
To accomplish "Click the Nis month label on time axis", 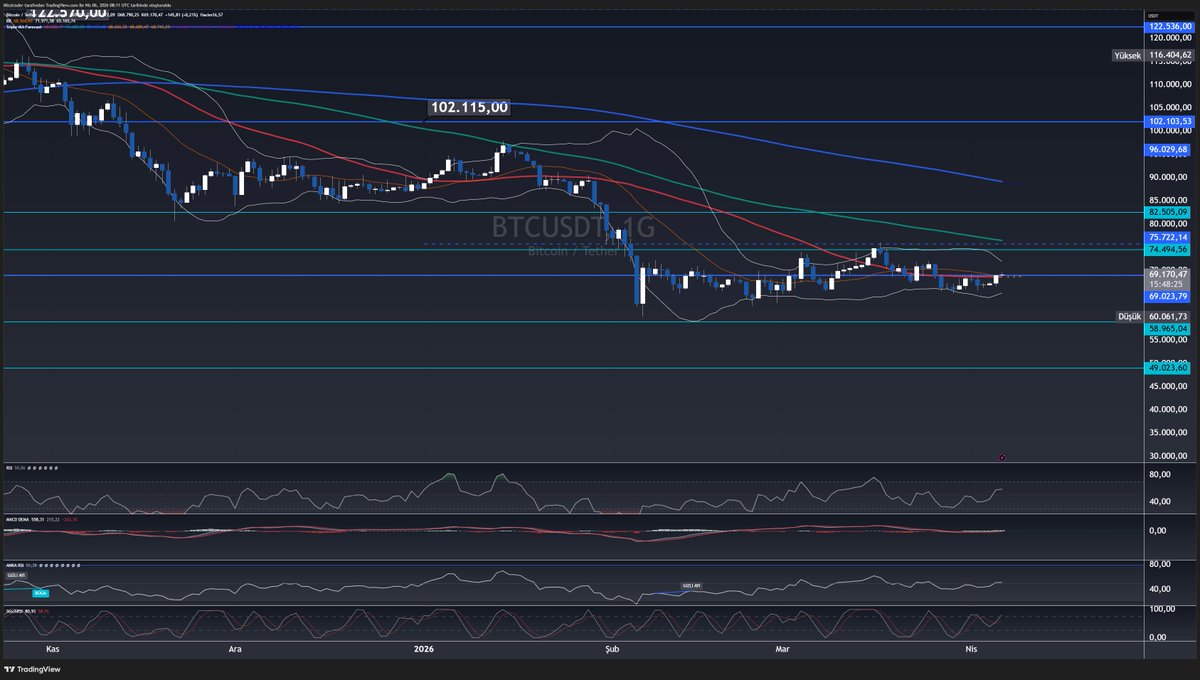I will click(x=969, y=648).
